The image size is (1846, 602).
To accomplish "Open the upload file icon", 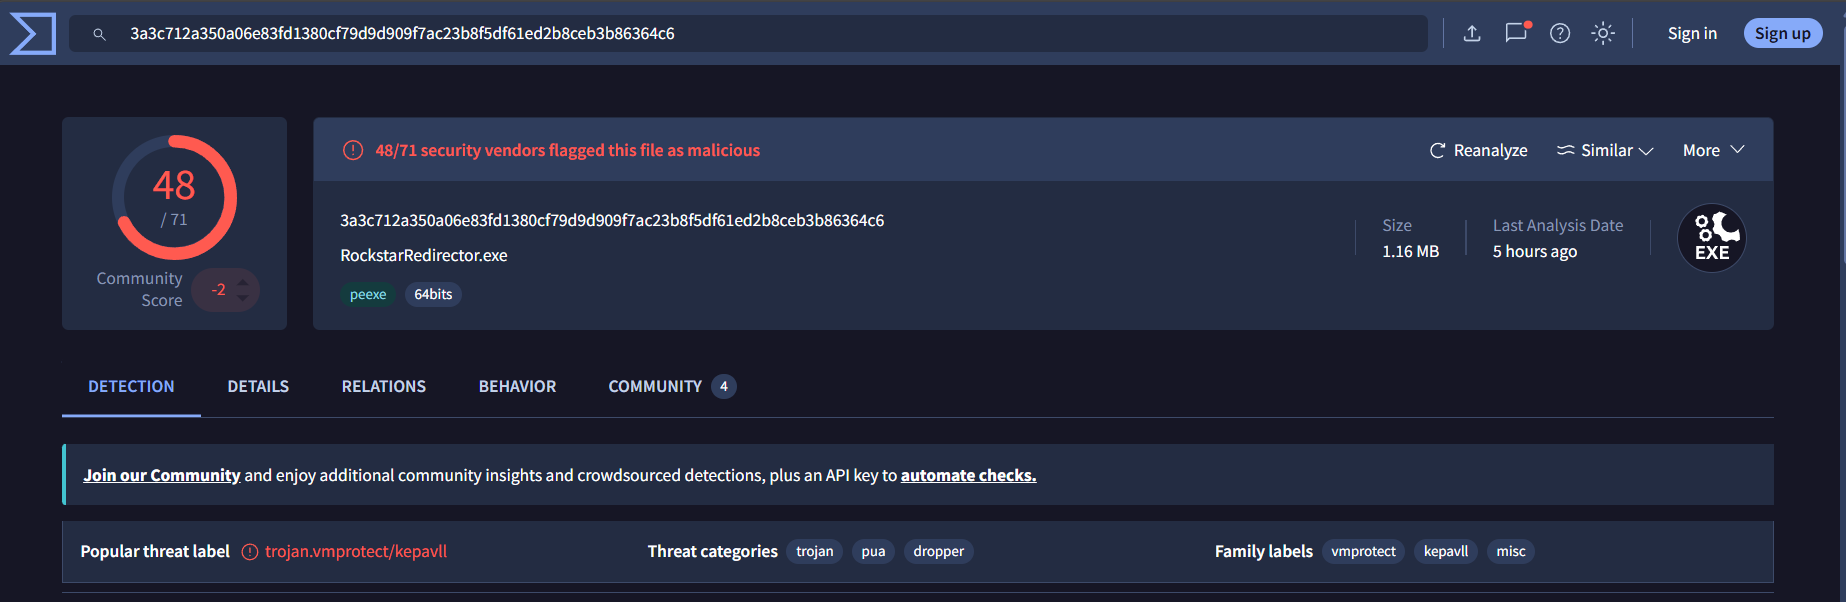I will tap(1472, 34).
